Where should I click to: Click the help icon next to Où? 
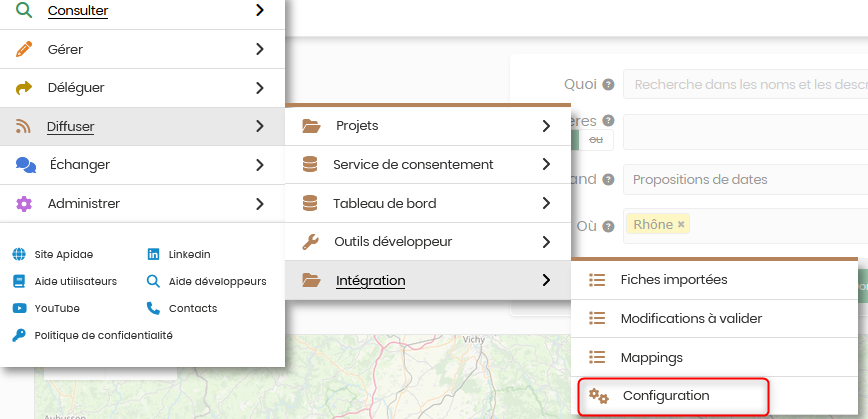[x=608, y=226]
